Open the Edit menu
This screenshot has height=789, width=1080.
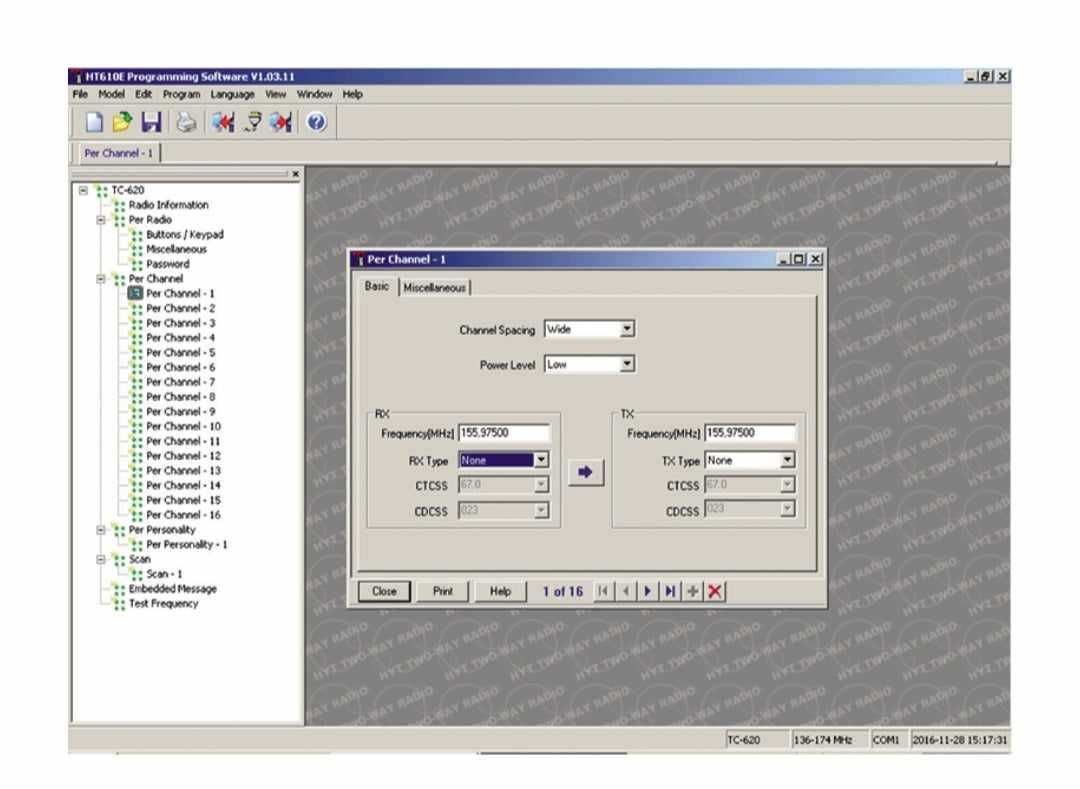[x=143, y=94]
